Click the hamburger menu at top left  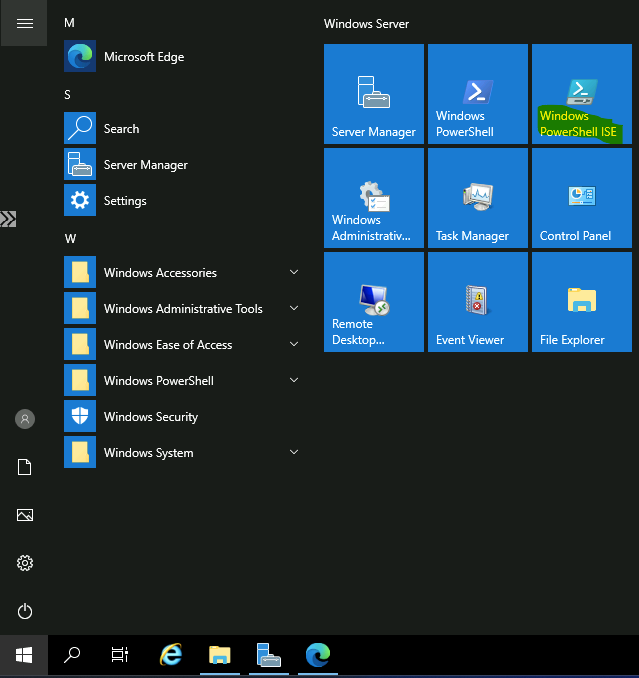click(x=24, y=23)
